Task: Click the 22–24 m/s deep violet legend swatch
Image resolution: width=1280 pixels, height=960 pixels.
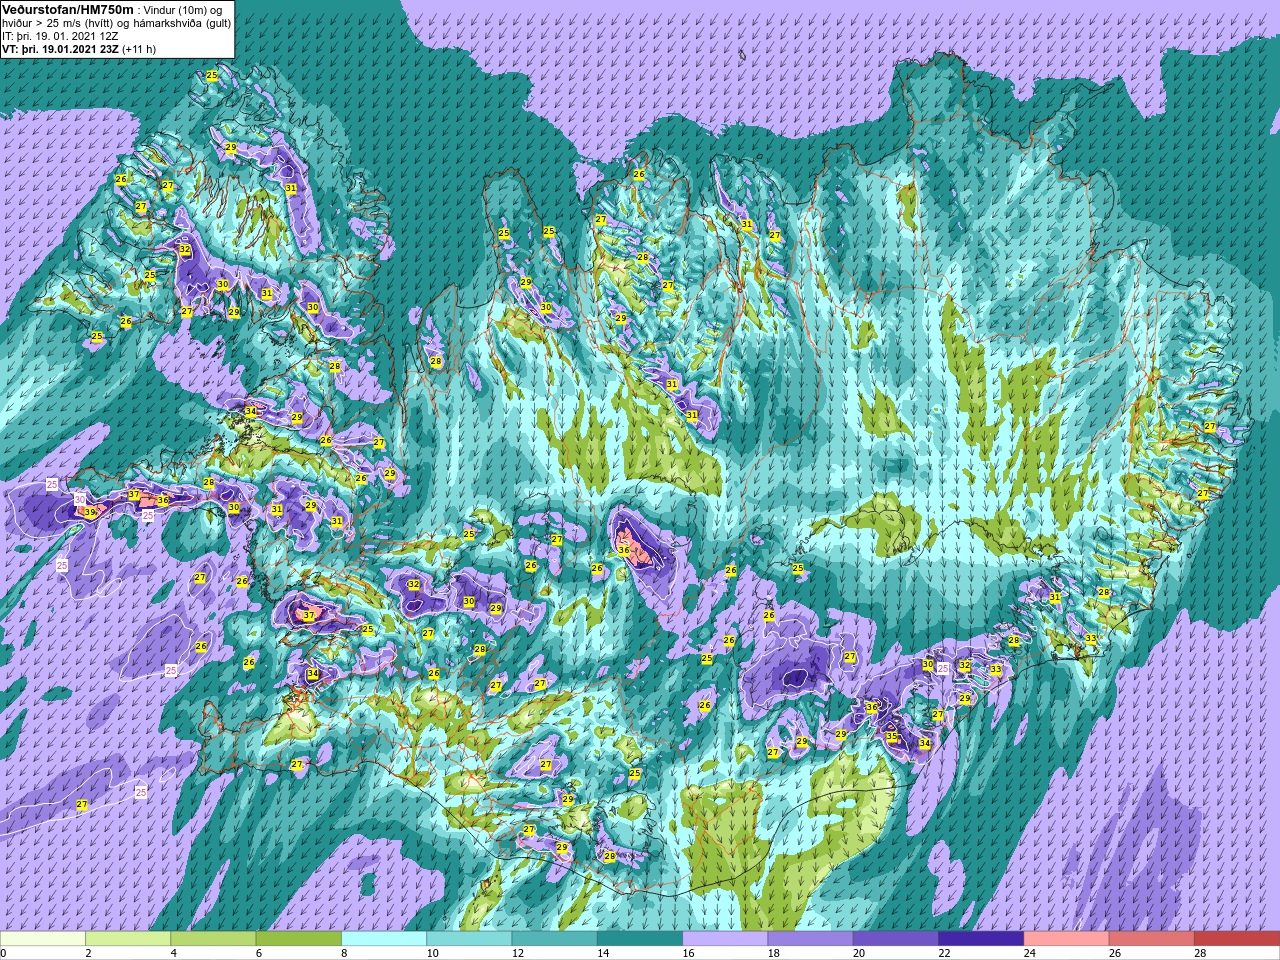Action: coord(981,939)
